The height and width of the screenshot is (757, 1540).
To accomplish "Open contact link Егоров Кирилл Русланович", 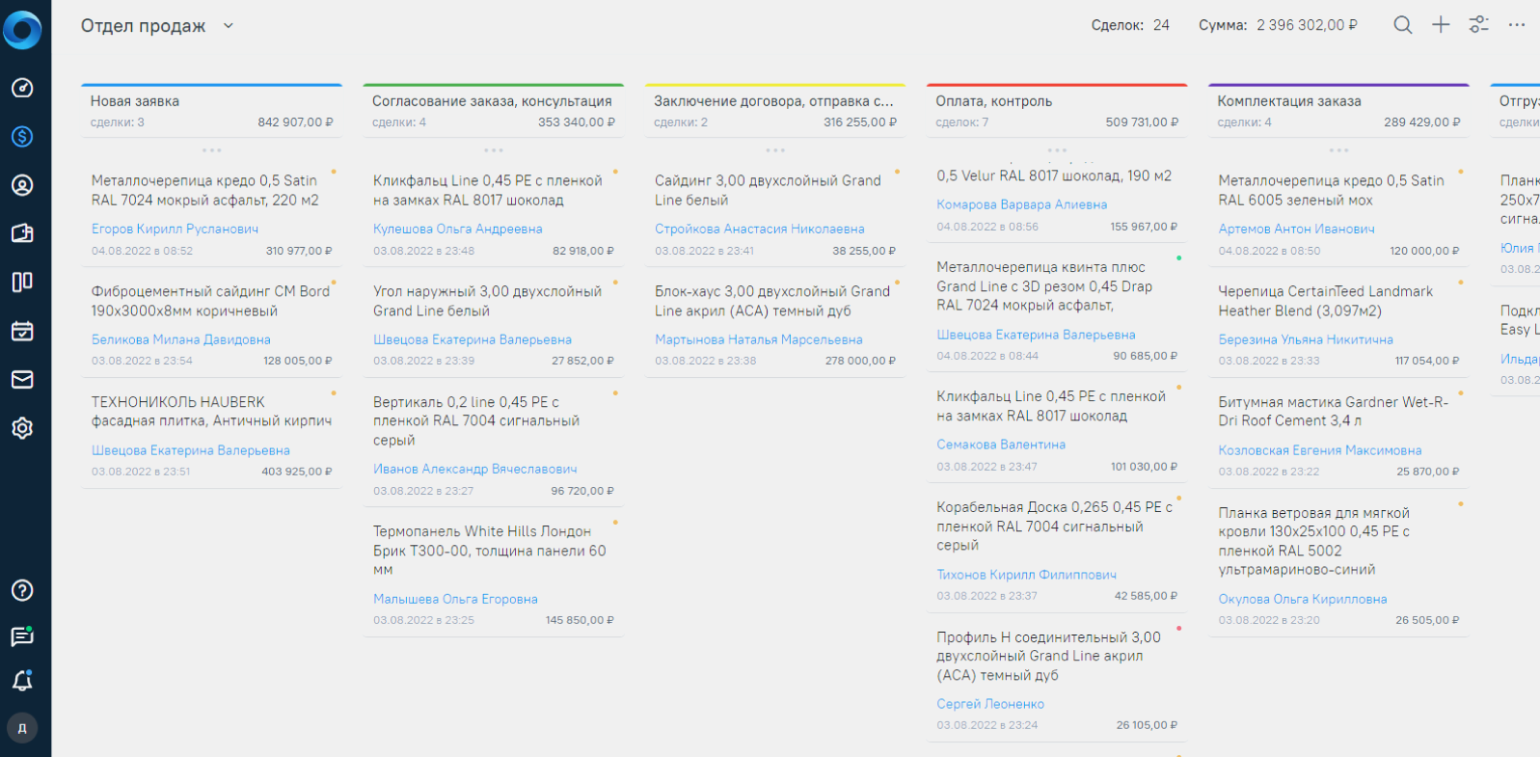I will tap(174, 229).
